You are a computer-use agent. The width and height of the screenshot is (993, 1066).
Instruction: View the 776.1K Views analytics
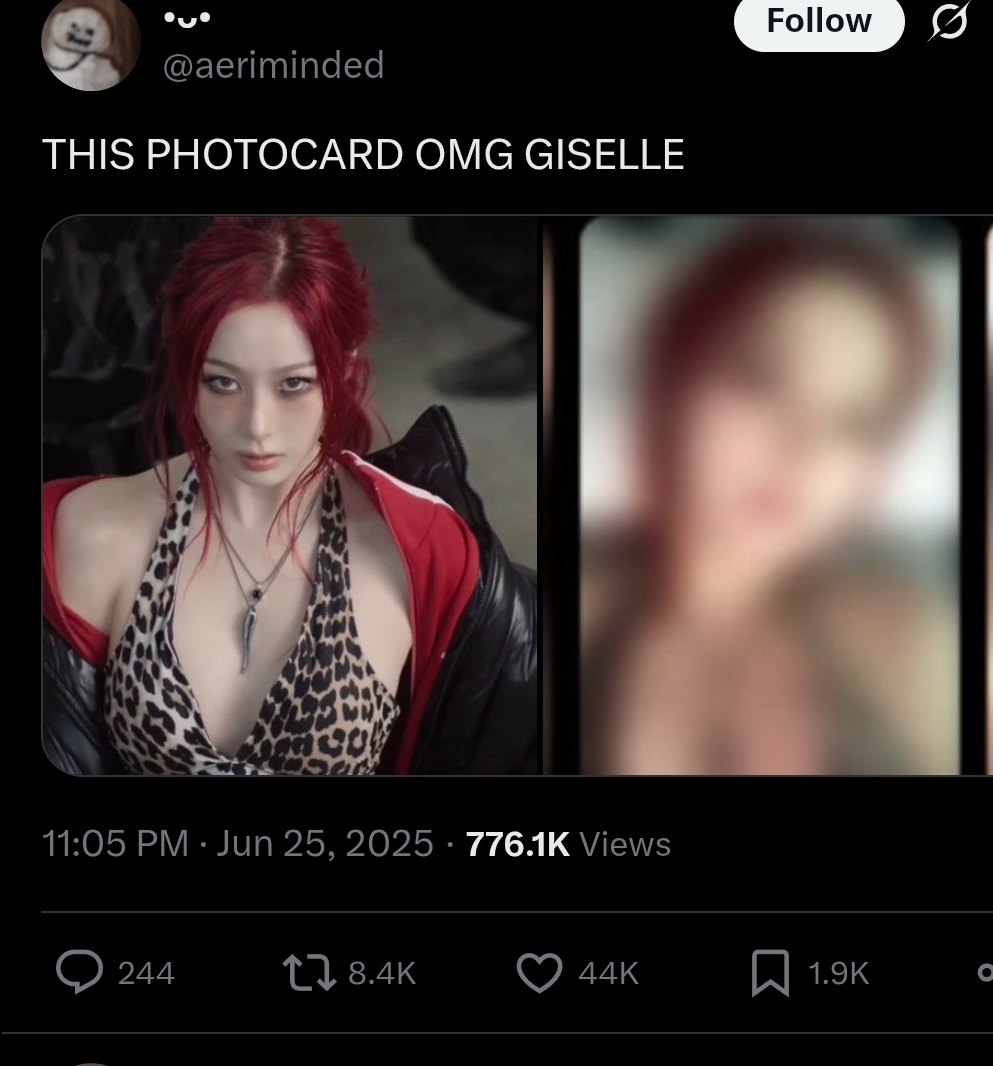(x=568, y=844)
